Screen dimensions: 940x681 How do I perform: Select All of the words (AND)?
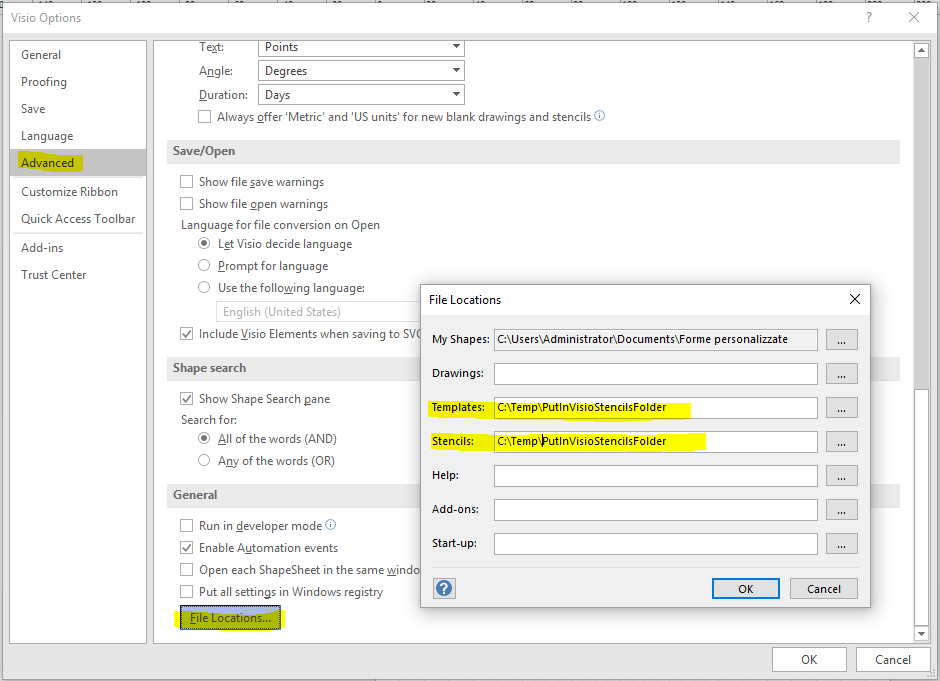coord(204,438)
